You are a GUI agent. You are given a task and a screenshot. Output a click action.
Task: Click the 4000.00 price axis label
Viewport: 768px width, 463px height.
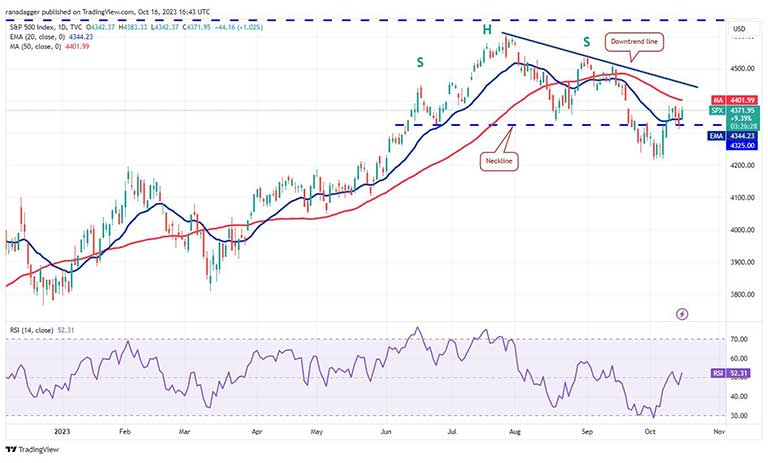click(743, 230)
